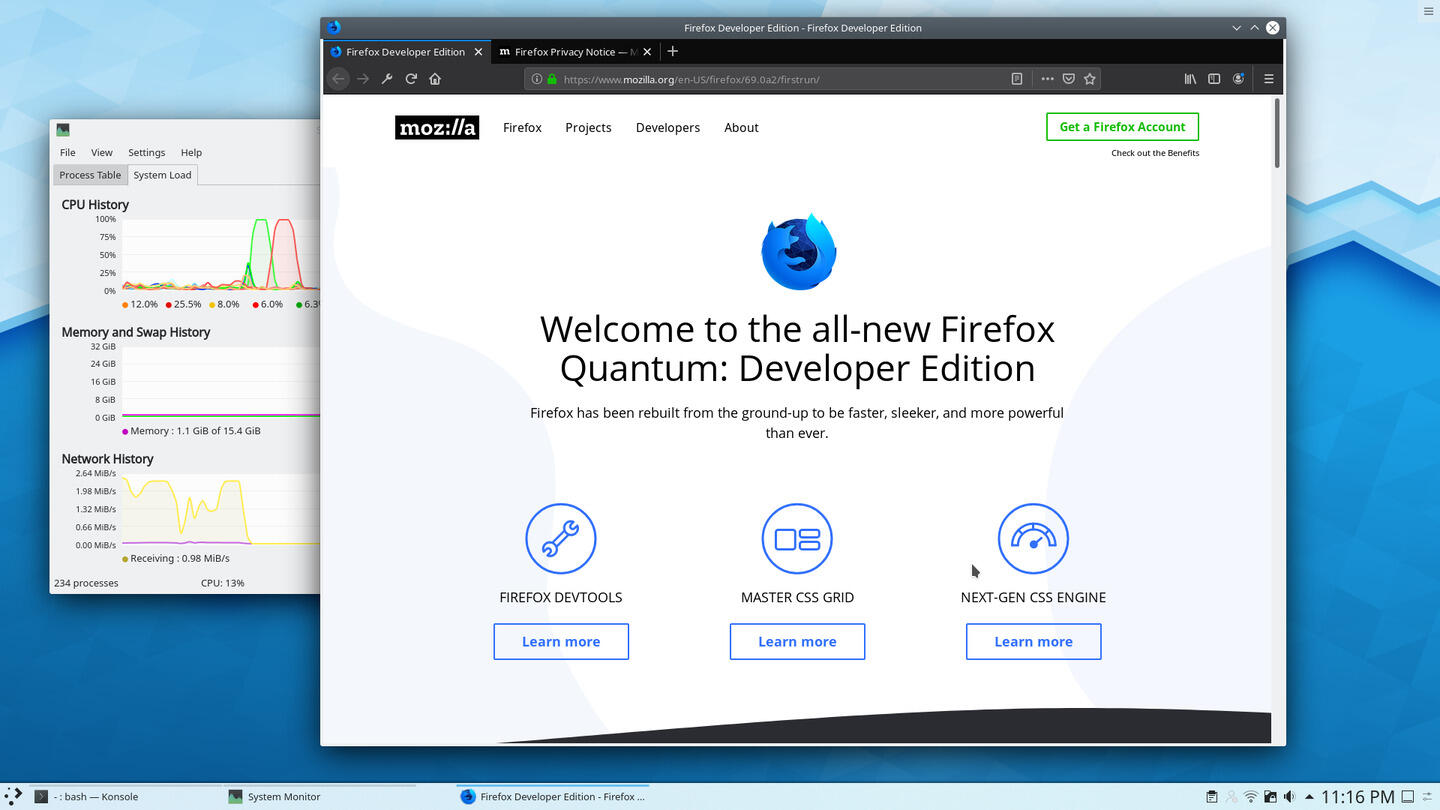Reload the current page

click(411, 79)
